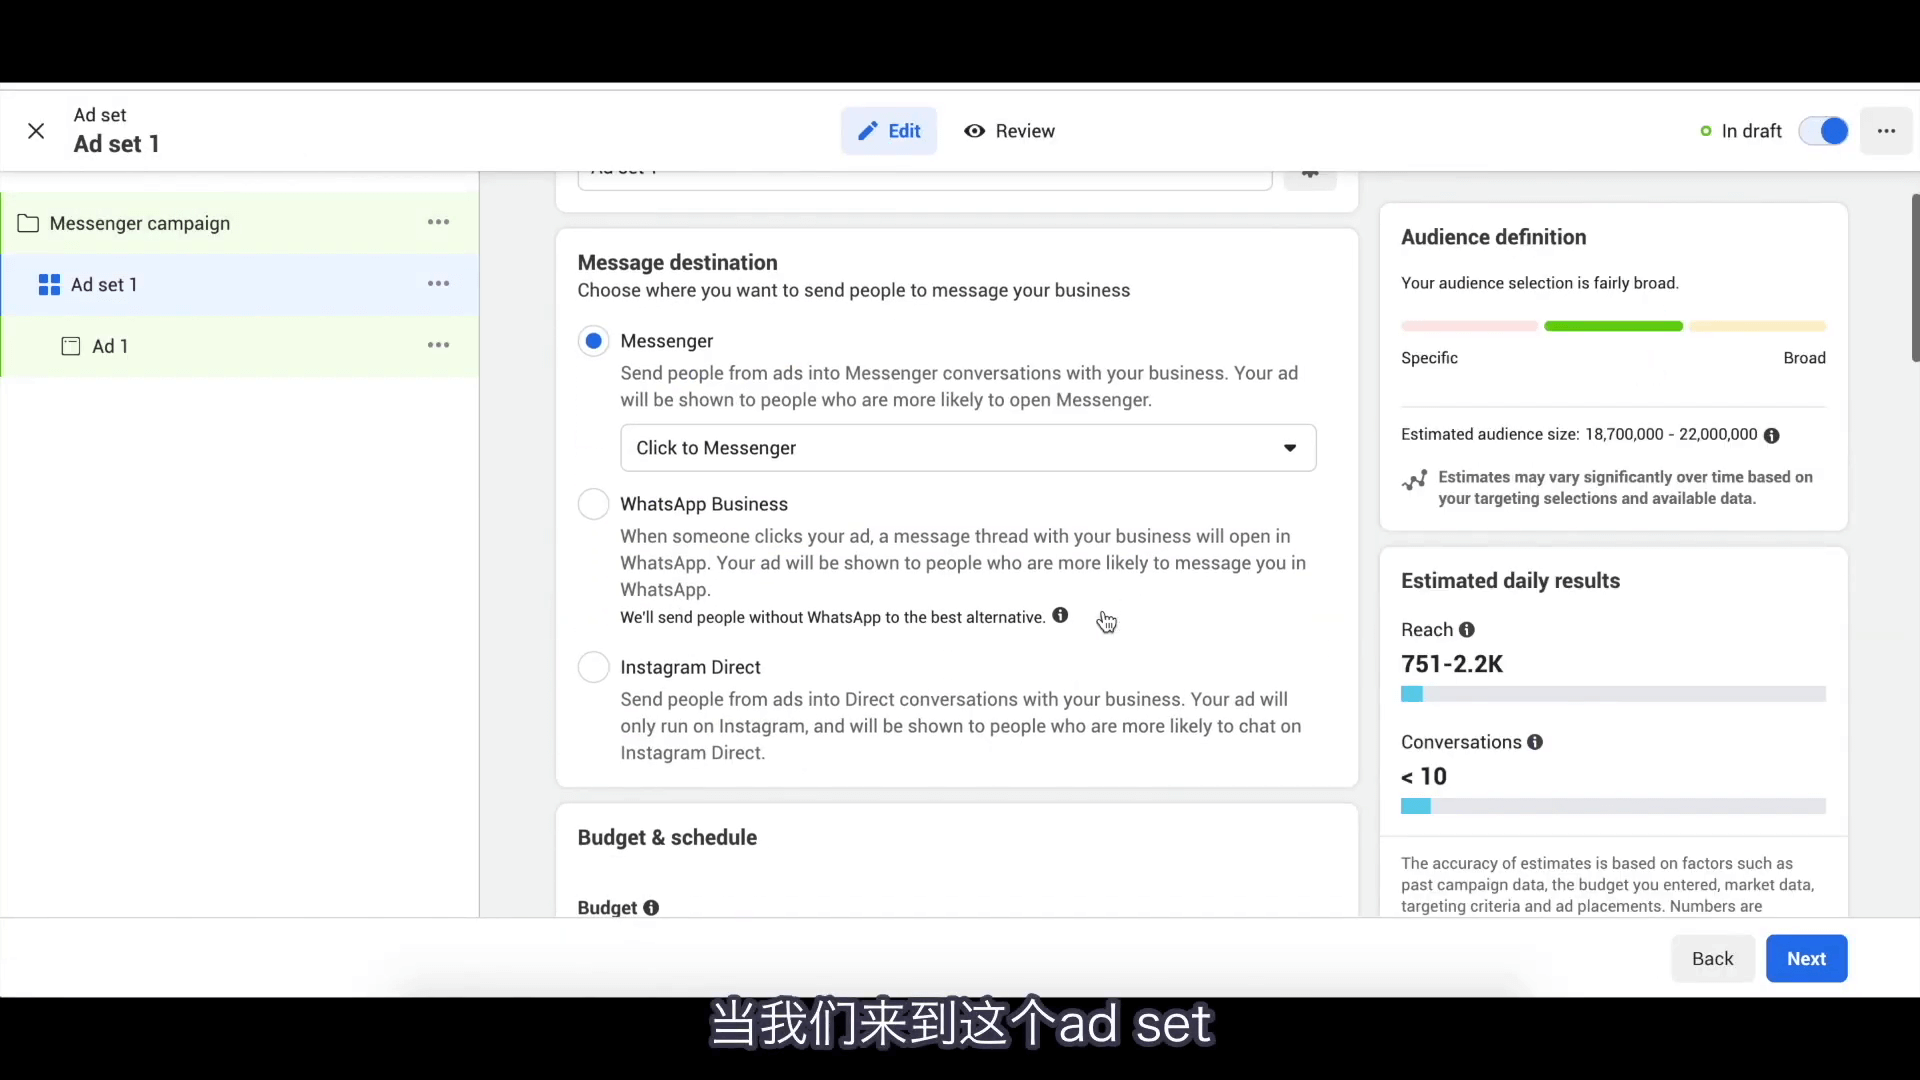Click the campaign folder icon
This screenshot has width=1920, height=1080.
click(x=28, y=223)
